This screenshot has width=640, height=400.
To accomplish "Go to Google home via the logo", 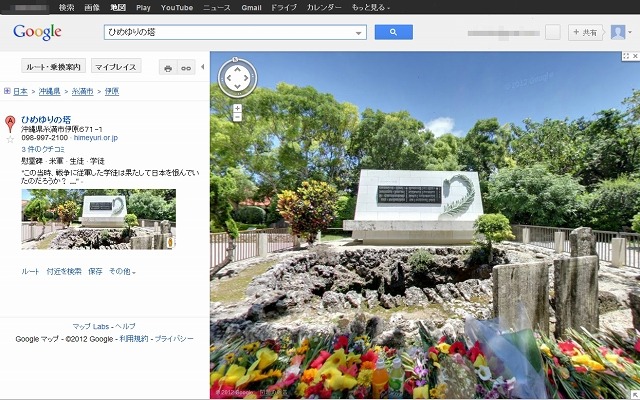I will coord(37,32).
